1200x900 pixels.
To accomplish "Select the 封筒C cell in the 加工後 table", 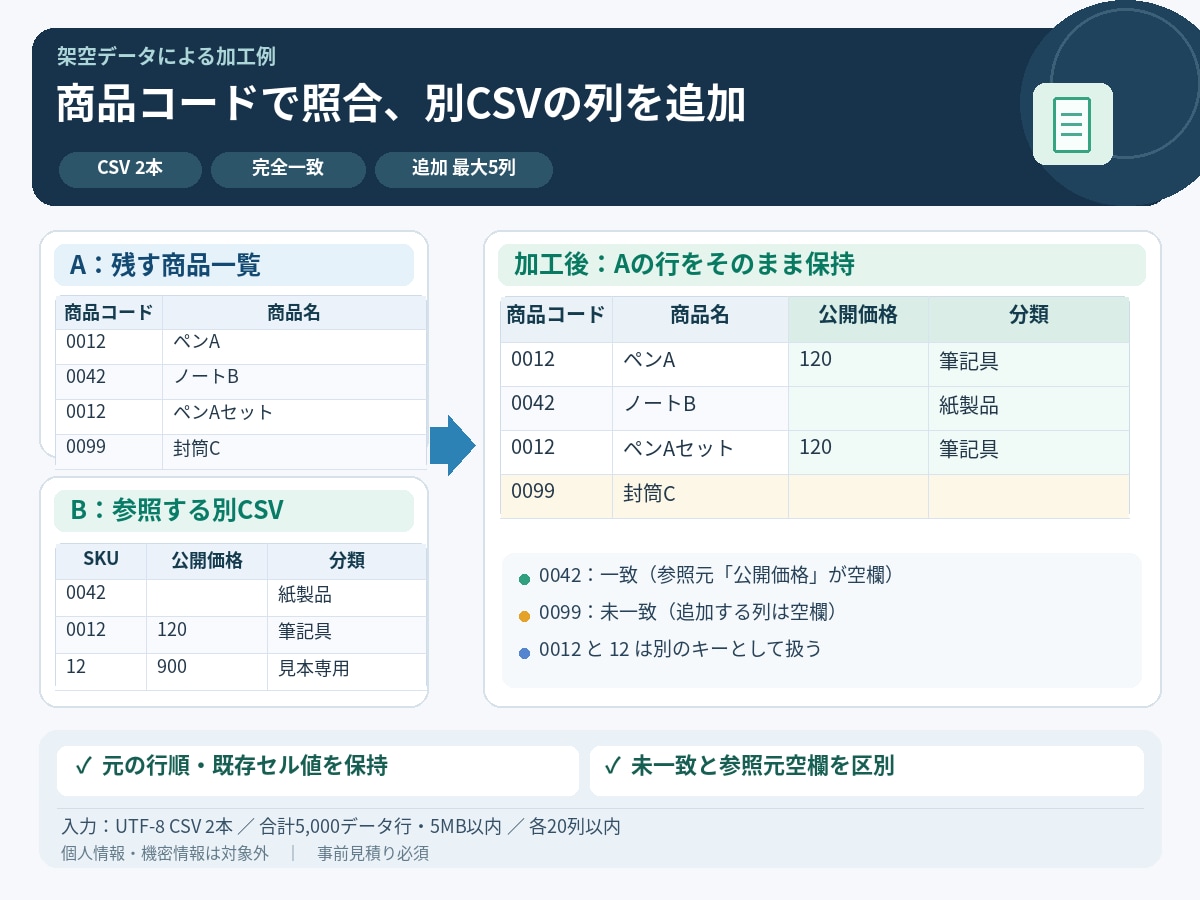I will click(x=700, y=496).
